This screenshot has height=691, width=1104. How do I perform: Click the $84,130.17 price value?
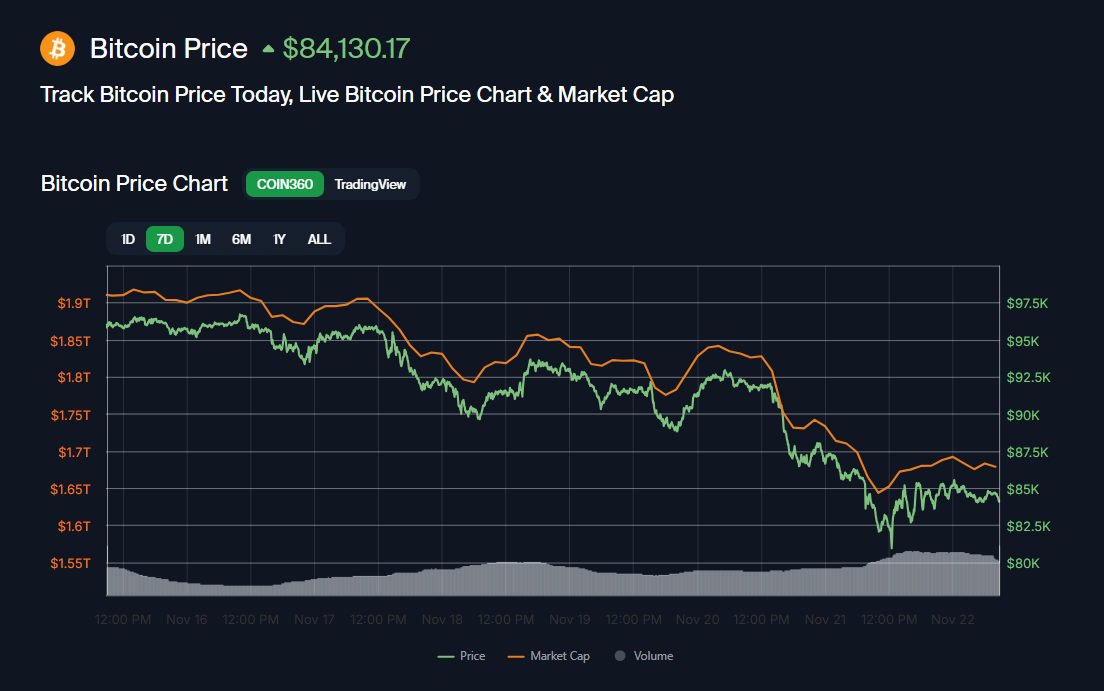(x=345, y=47)
